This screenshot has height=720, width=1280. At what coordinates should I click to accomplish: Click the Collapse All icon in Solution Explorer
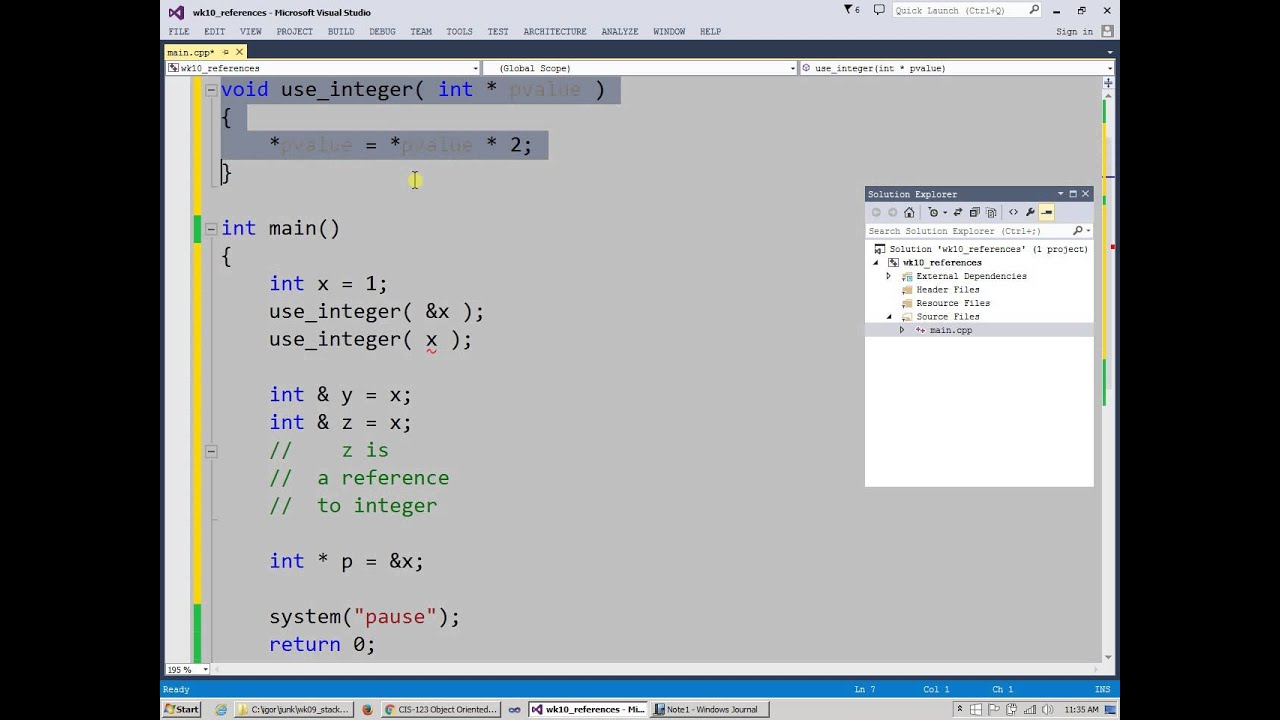point(975,212)
